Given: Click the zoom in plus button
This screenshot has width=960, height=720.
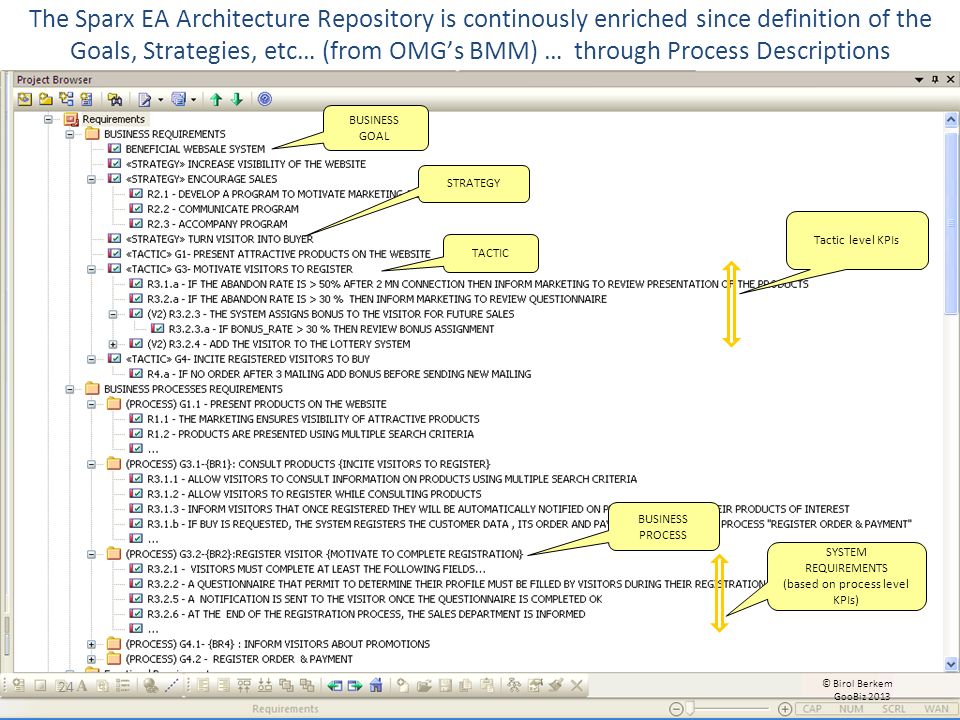Looking at the screenshot, I should pyautogui.click(x=784, y=709).
